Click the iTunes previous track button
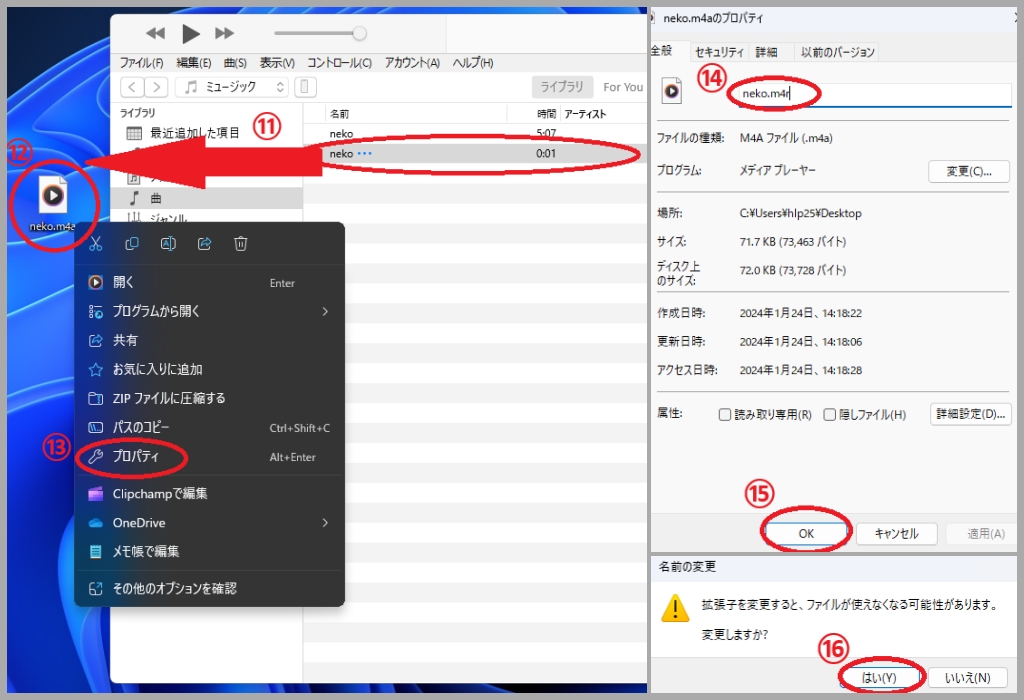 (x=155, y=33)
